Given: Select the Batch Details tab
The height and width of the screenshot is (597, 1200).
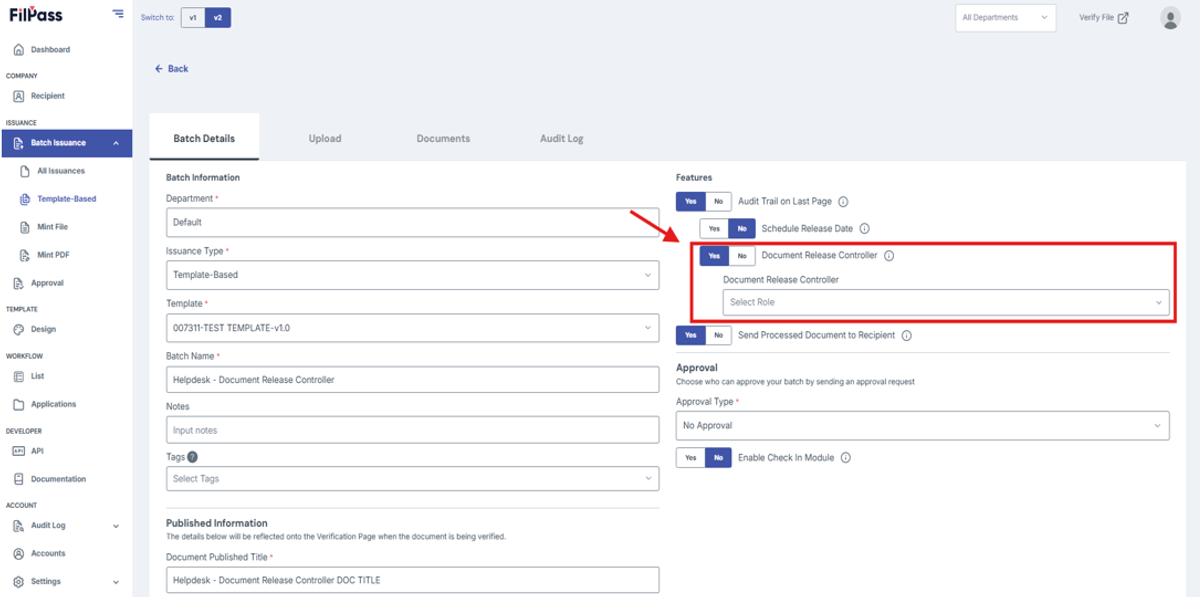Looking at the screenshot, I should [204, 138].
